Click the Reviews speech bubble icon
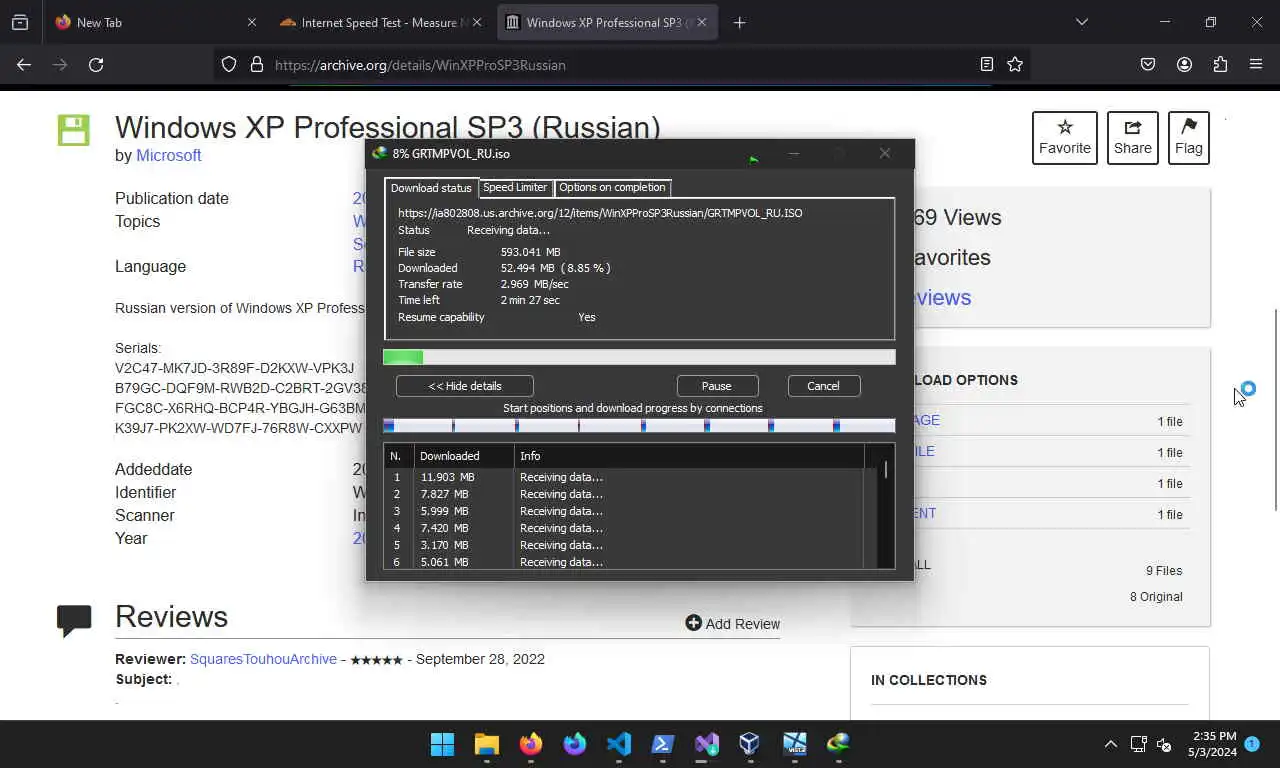 pos(74,621)
